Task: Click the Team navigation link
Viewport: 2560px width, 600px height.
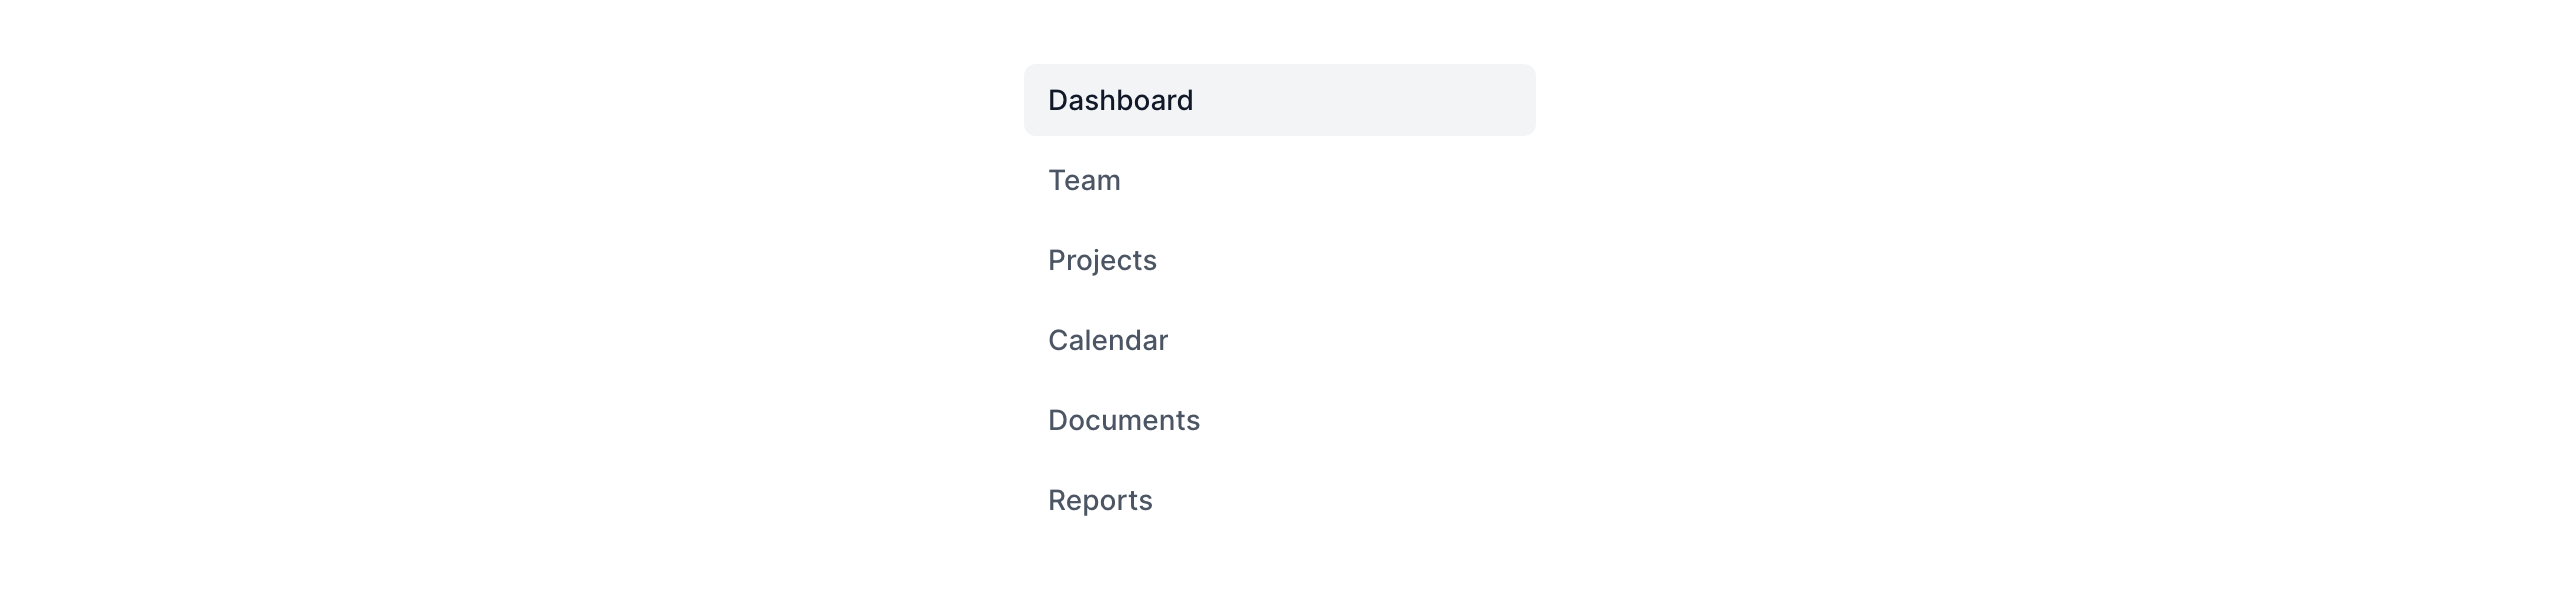Action: [1084, 180]
